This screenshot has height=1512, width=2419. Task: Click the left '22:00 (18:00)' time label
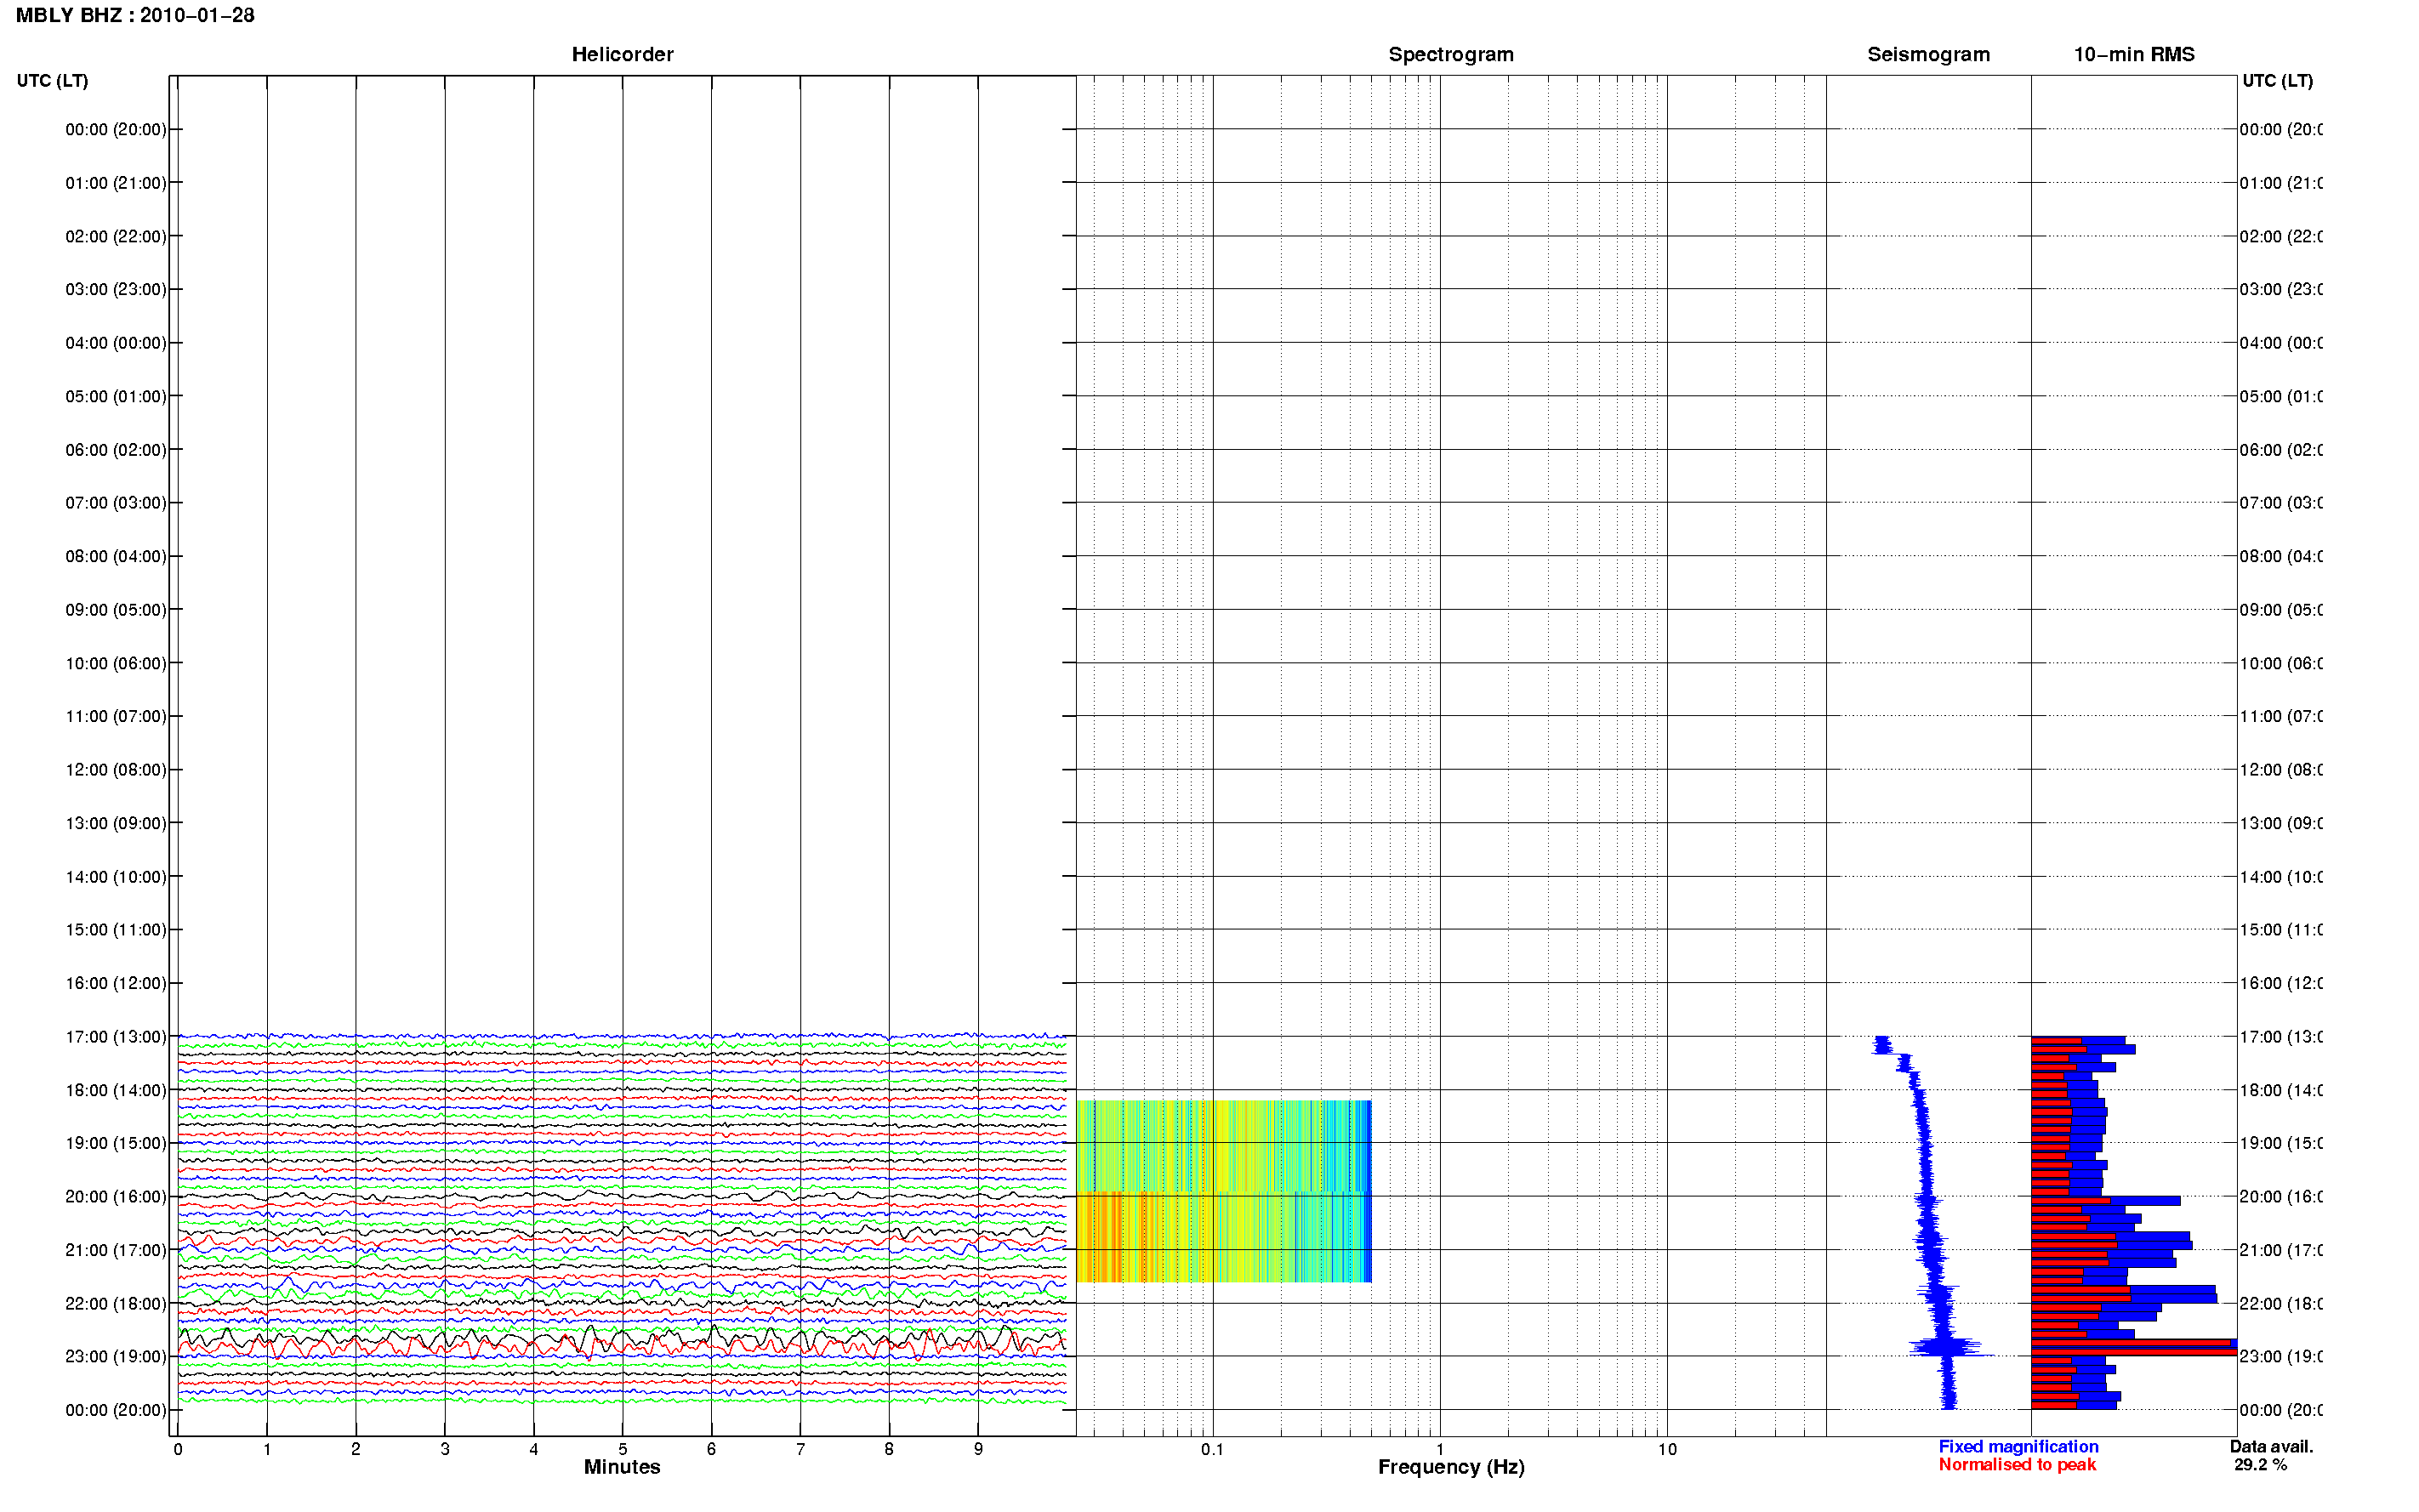116,1304
